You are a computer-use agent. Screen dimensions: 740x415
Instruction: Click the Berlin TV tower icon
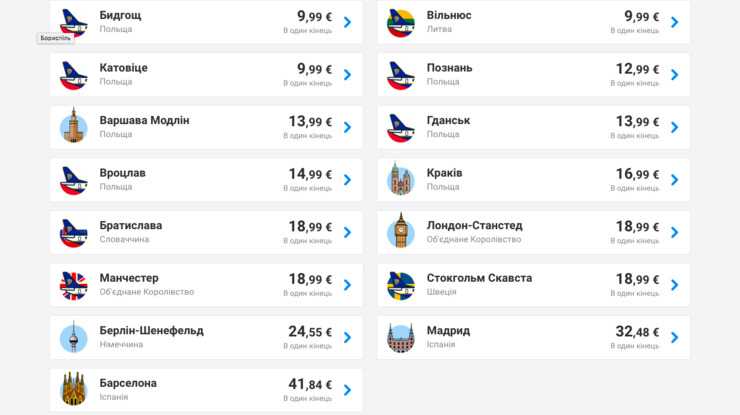coord(74,337)
